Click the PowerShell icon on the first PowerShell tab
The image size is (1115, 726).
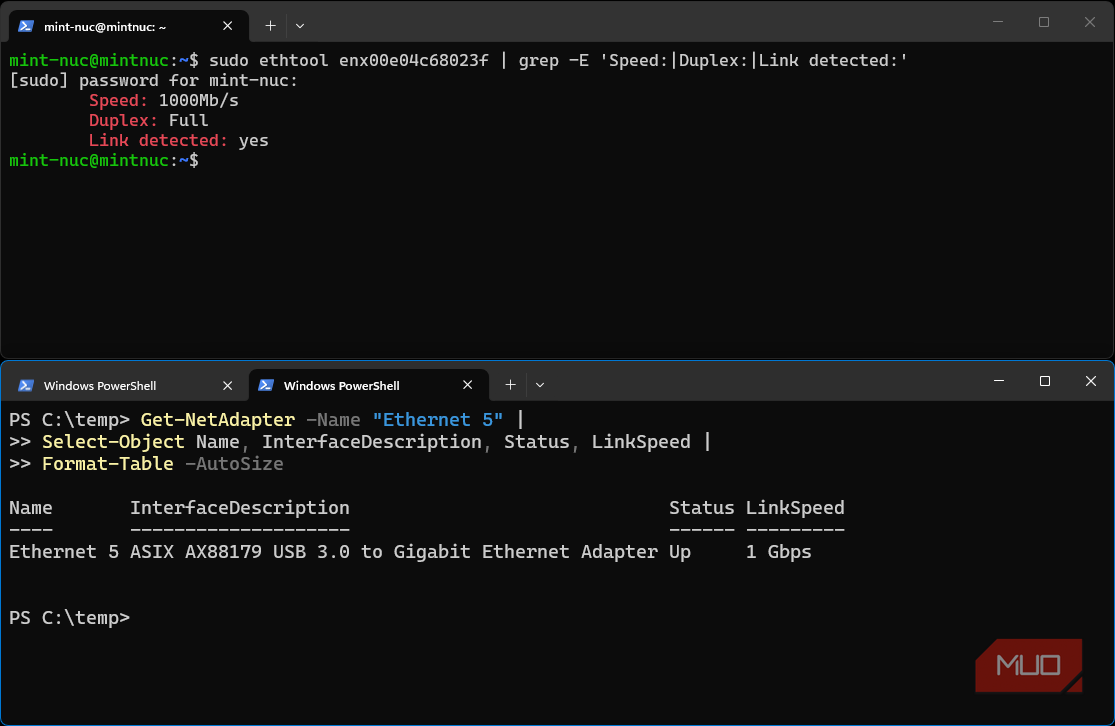pyautogui.click(x=26, y=385)
